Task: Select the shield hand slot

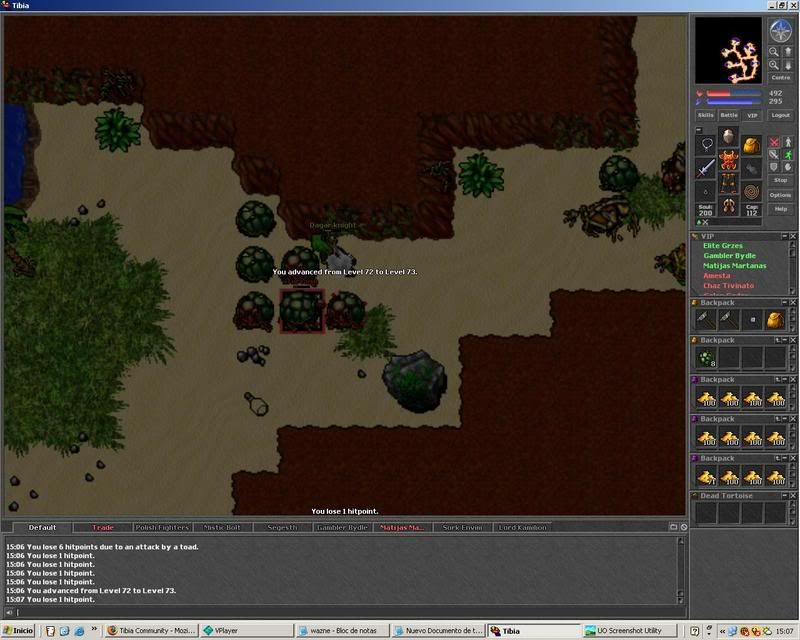Action: coord(751,167)
